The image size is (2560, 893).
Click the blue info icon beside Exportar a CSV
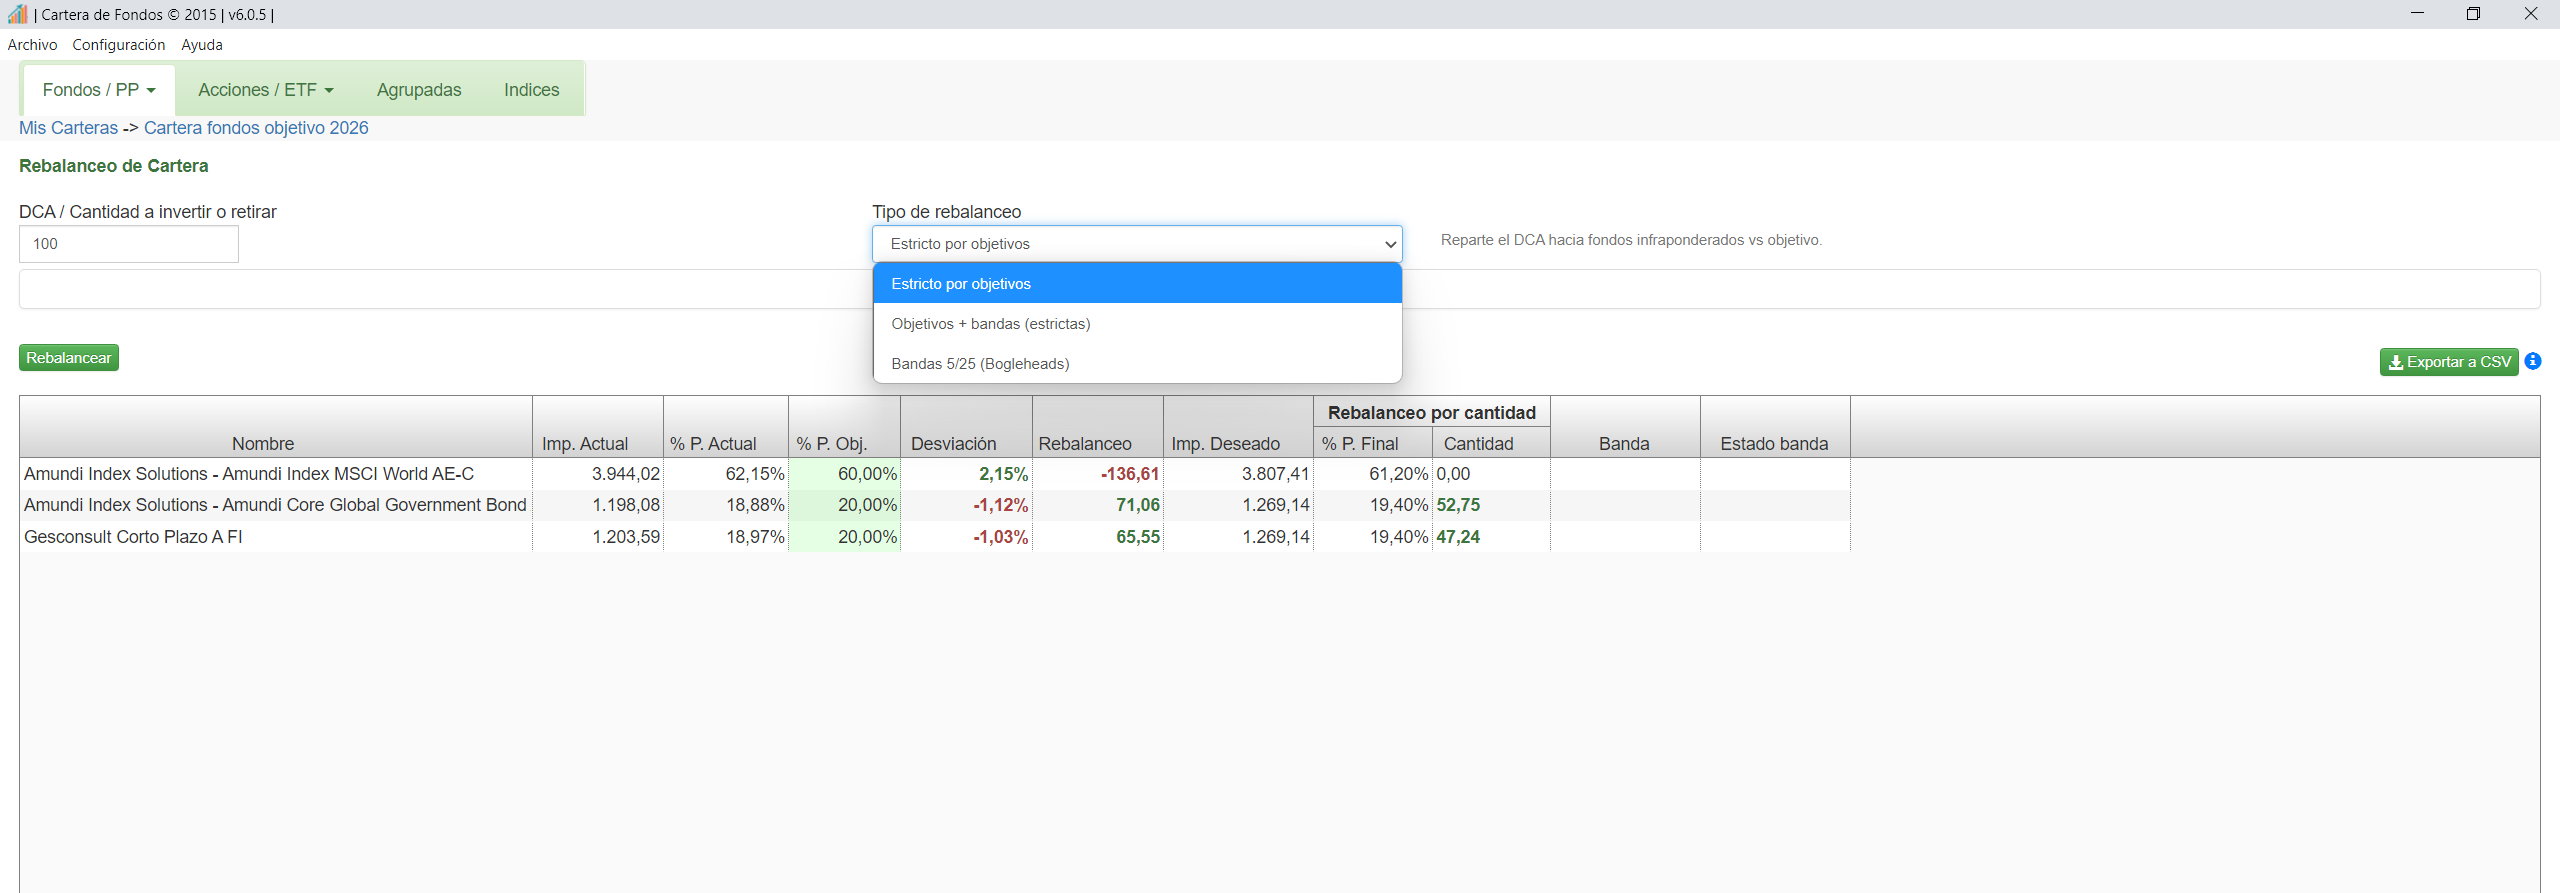[2532, 361]
